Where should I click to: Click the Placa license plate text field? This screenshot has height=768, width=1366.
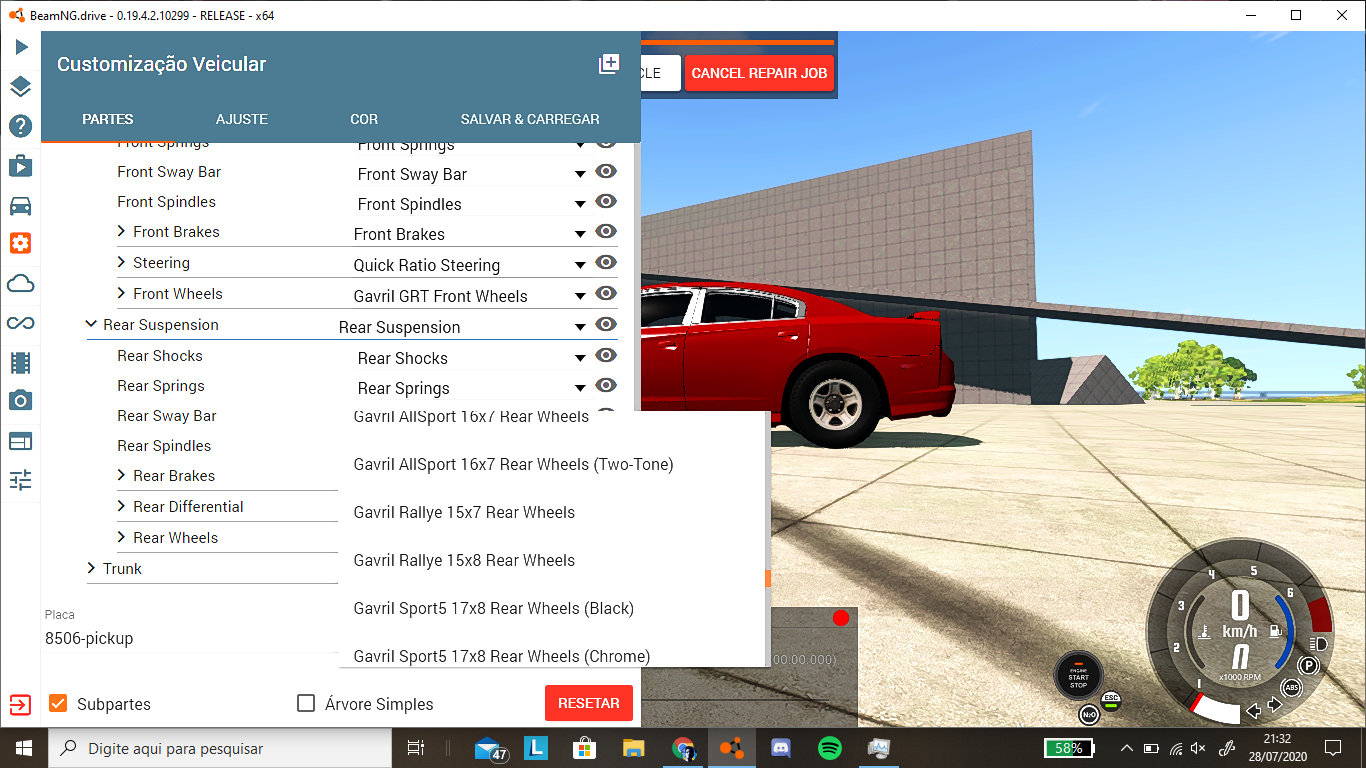pyautogui.click(x=190, y=638)
